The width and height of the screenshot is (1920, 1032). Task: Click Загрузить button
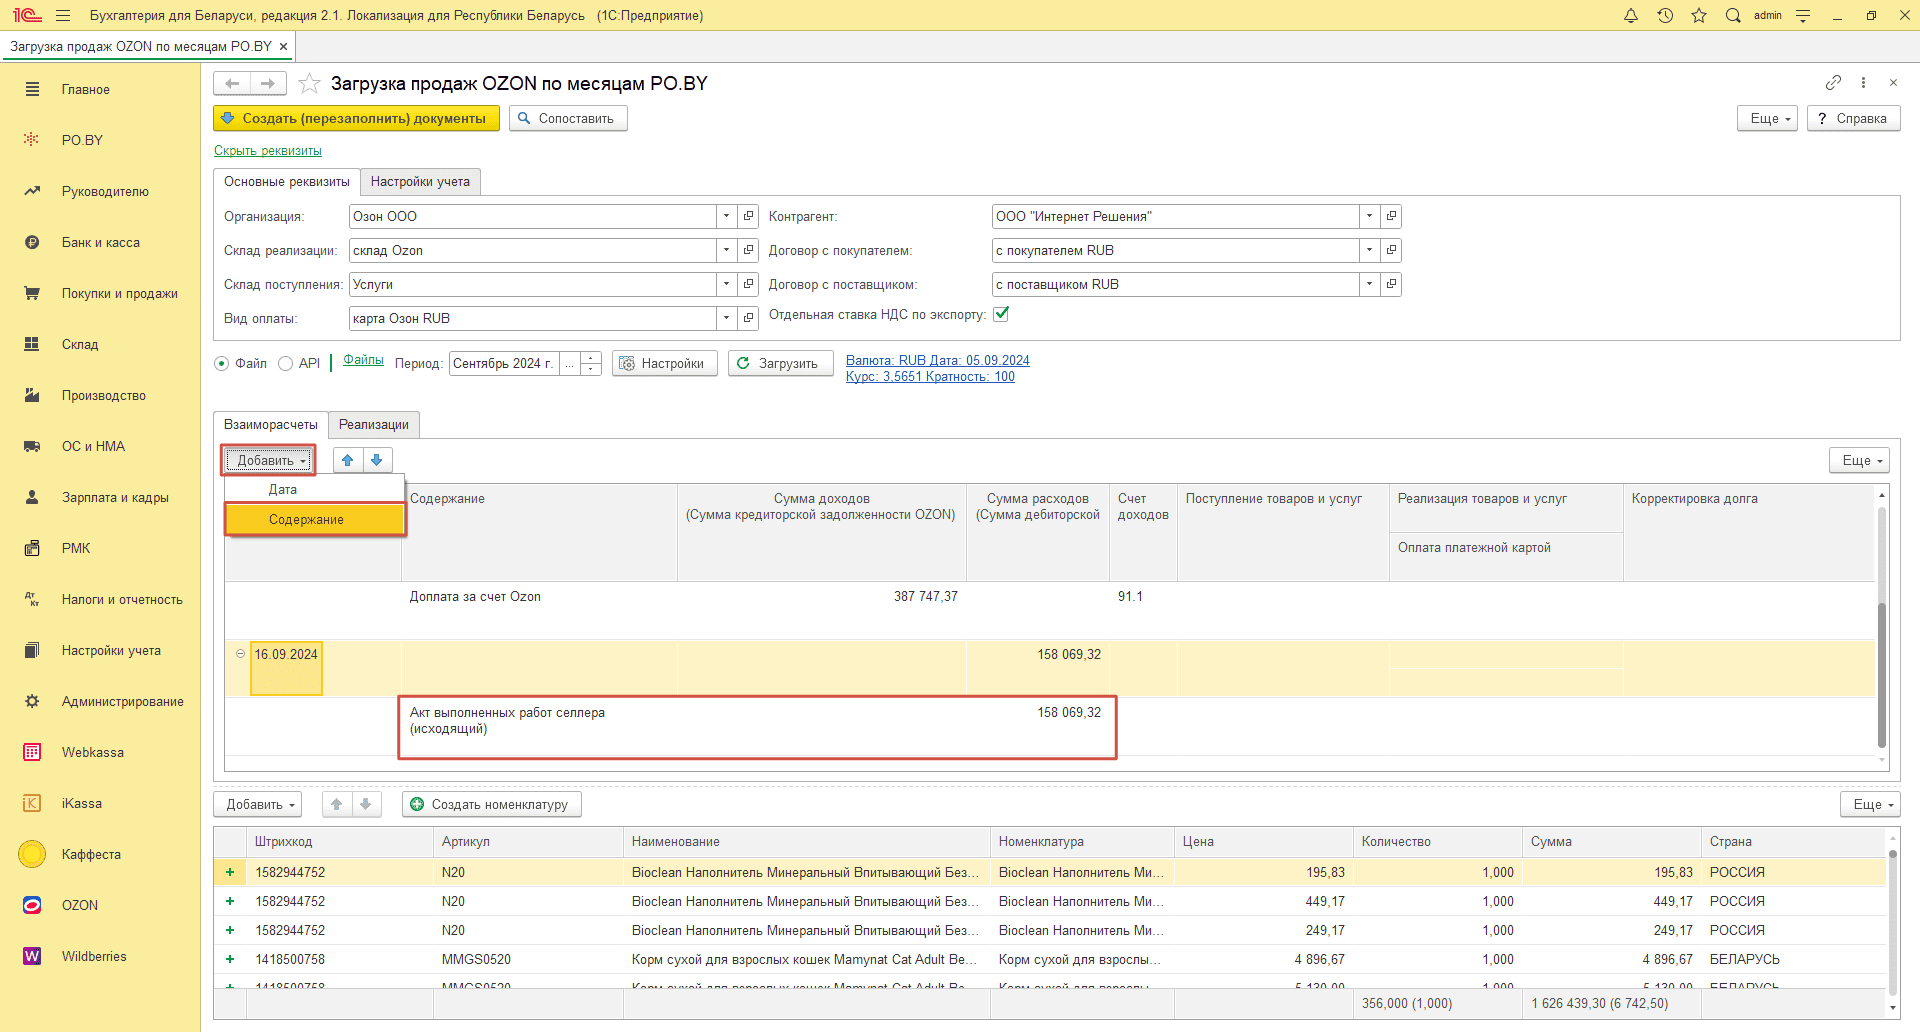coord(781,363)
